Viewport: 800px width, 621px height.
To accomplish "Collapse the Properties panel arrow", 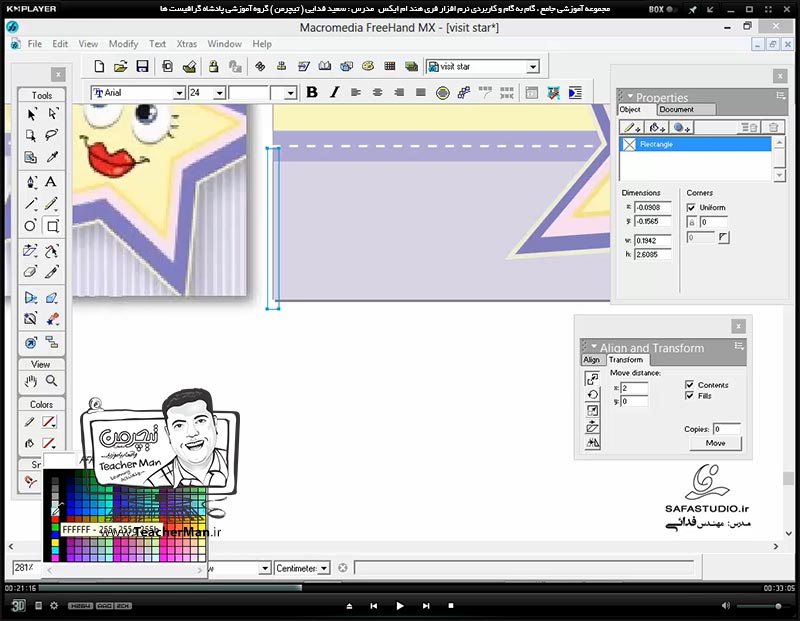I will 630,95.
